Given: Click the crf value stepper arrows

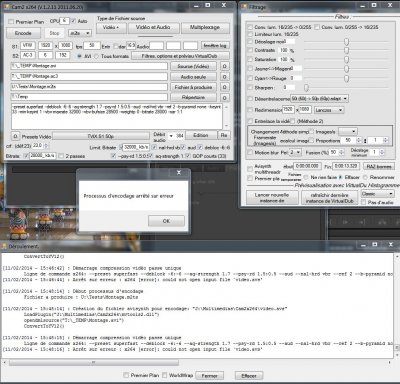Looking at the screenshot, I should tap(46, 146).
